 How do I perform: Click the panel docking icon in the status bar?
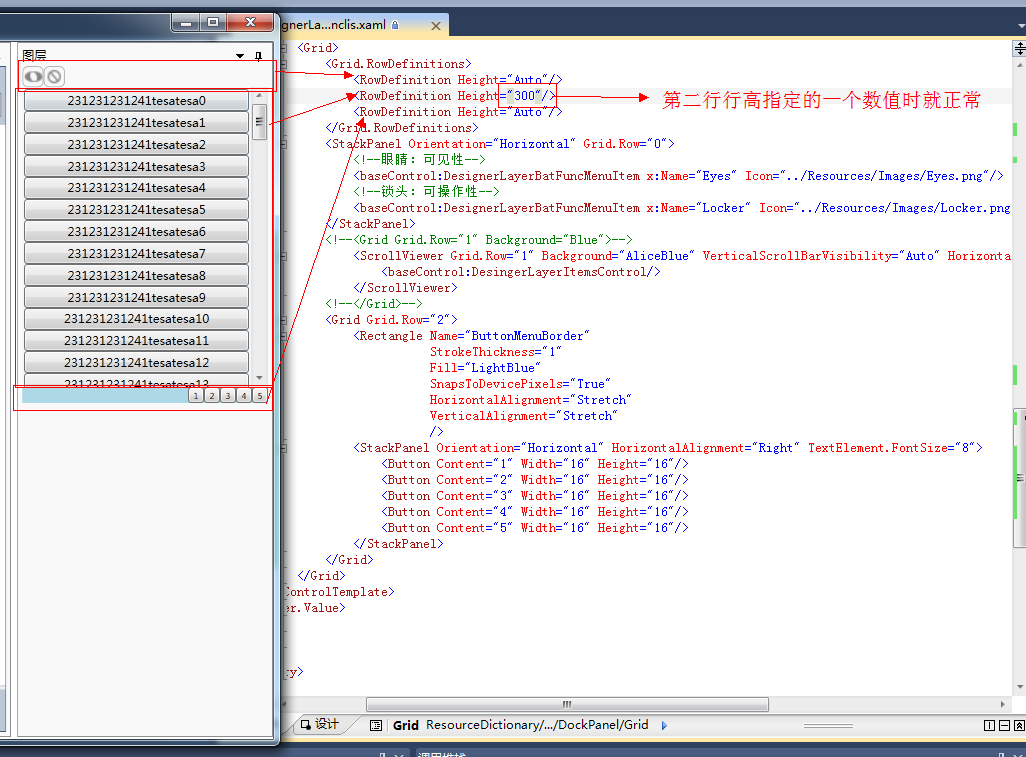coord(385,753)
